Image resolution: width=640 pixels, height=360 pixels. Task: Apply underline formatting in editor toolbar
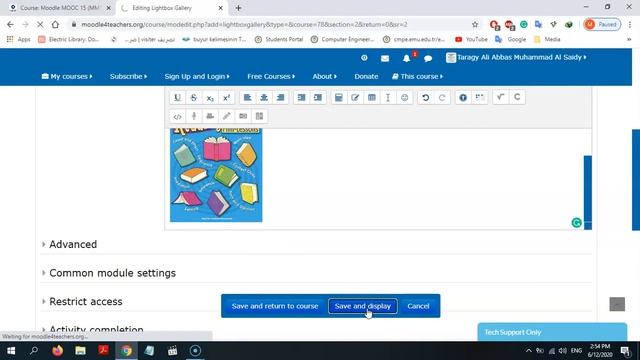pyautogui.click(x=177, y=98)
